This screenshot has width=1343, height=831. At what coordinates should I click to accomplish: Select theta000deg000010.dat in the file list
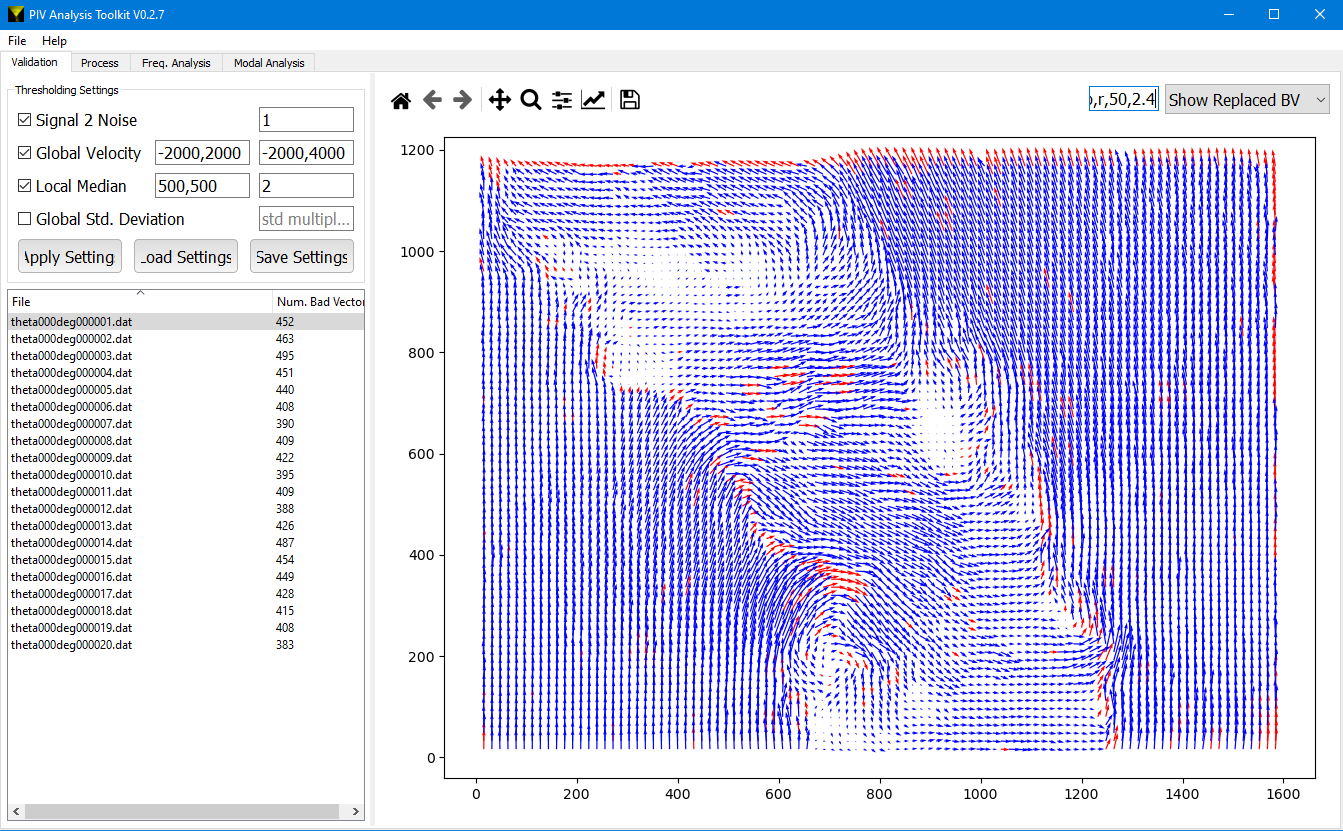tap(71, 475)
